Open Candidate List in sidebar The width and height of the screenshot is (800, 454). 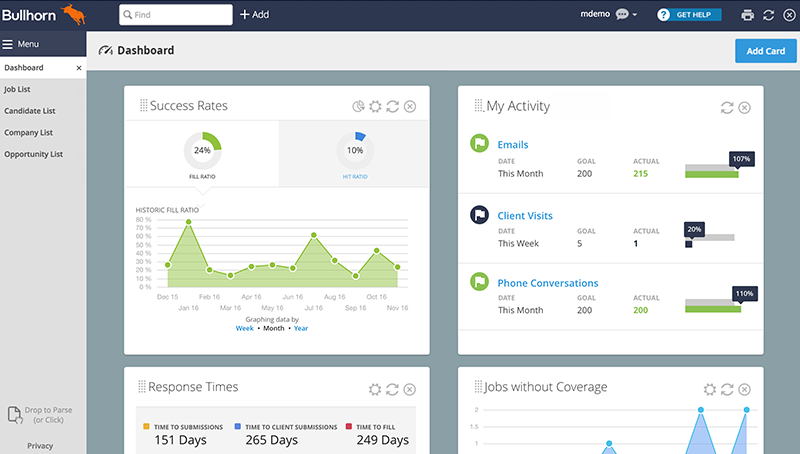[x=30, y=111]
